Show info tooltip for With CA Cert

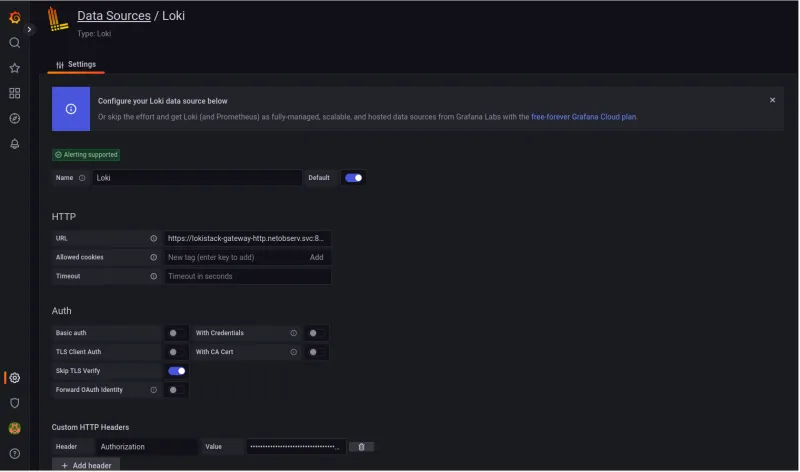(x=293, y=352)
